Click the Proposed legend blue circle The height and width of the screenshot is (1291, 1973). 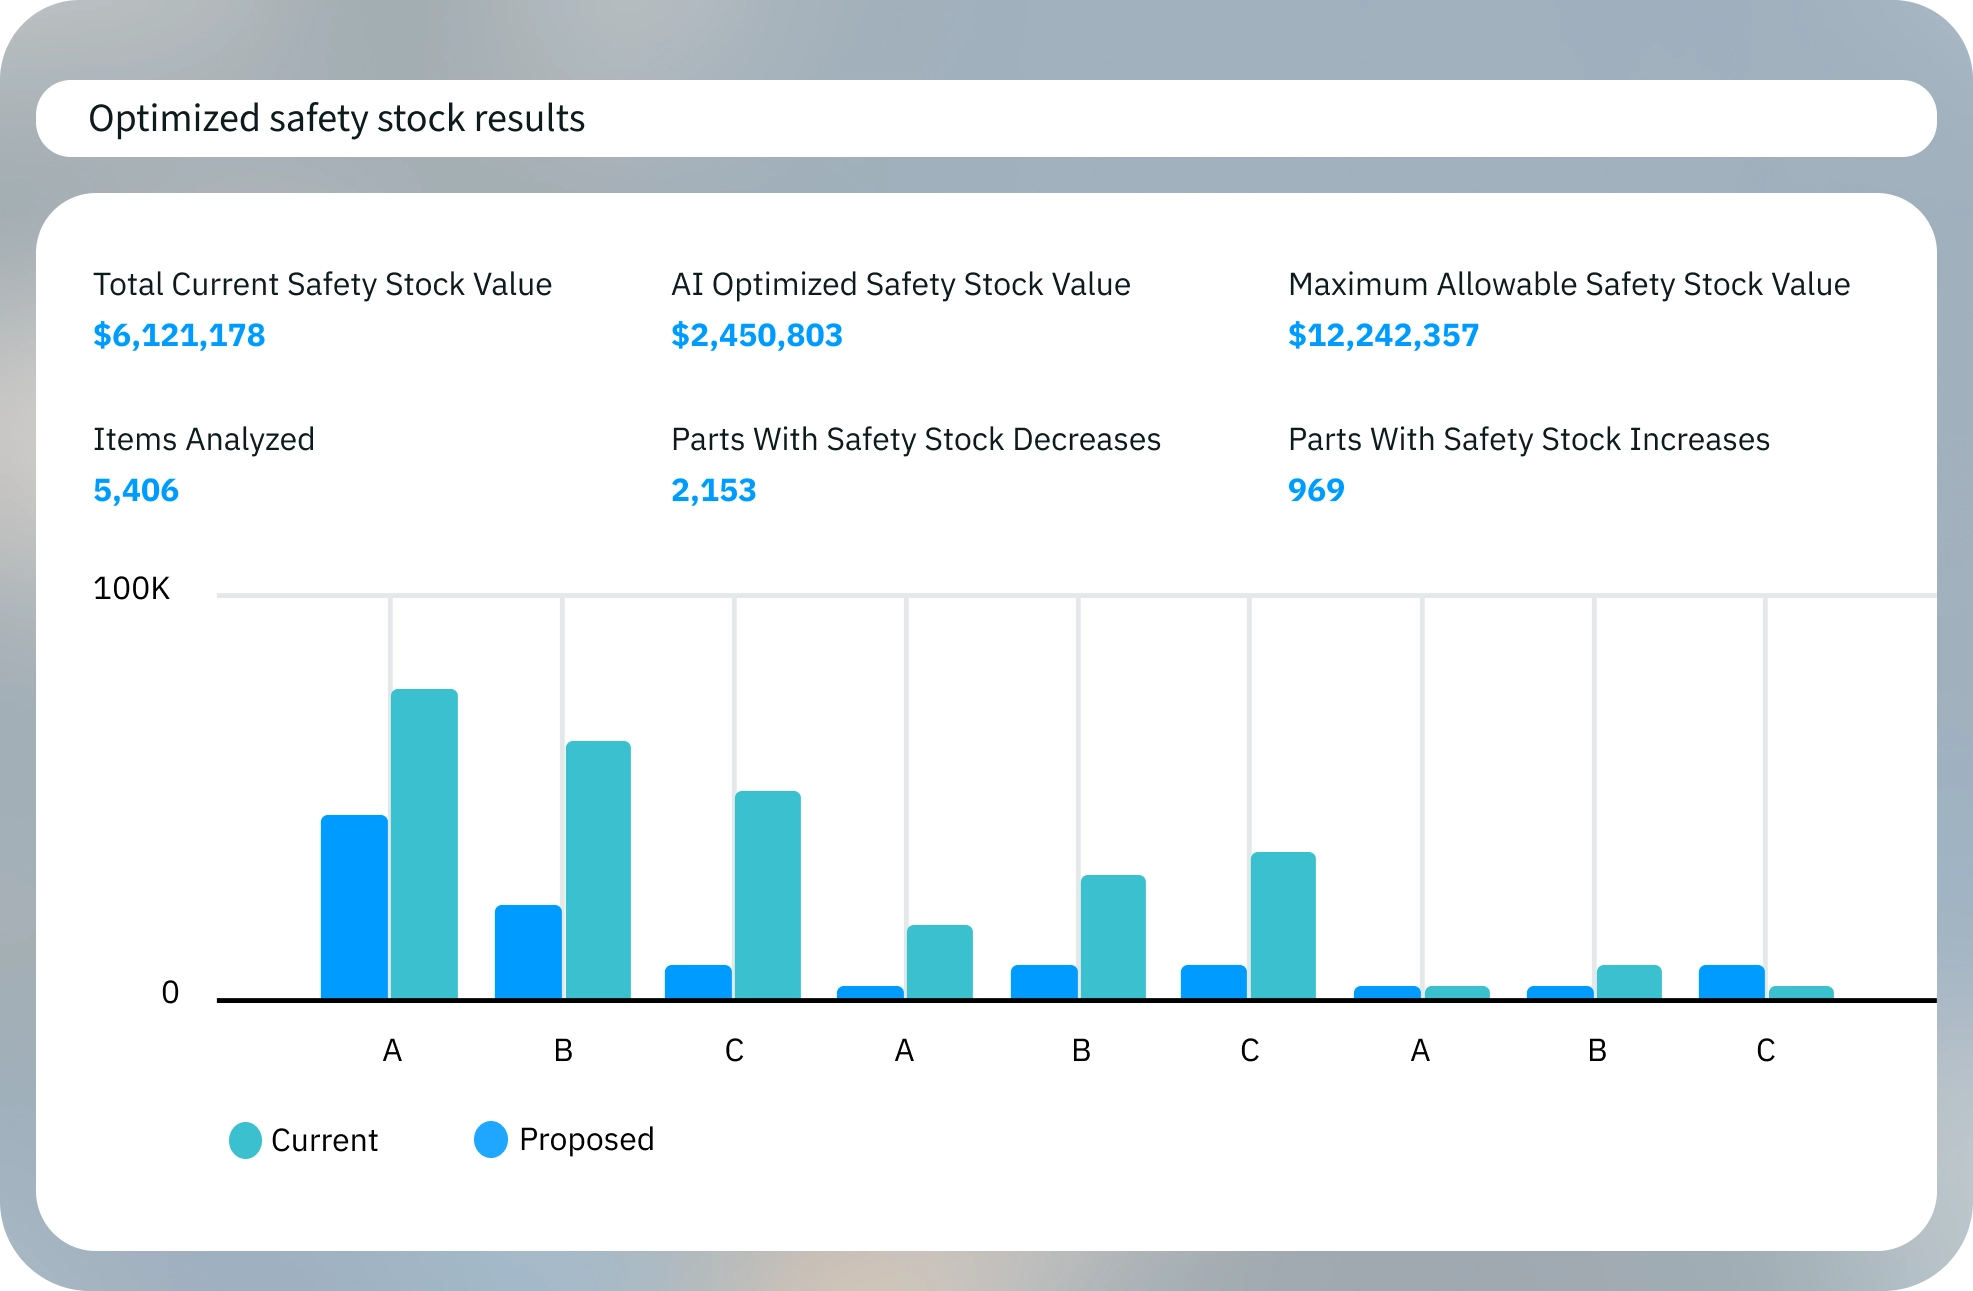click(491, 1139)
